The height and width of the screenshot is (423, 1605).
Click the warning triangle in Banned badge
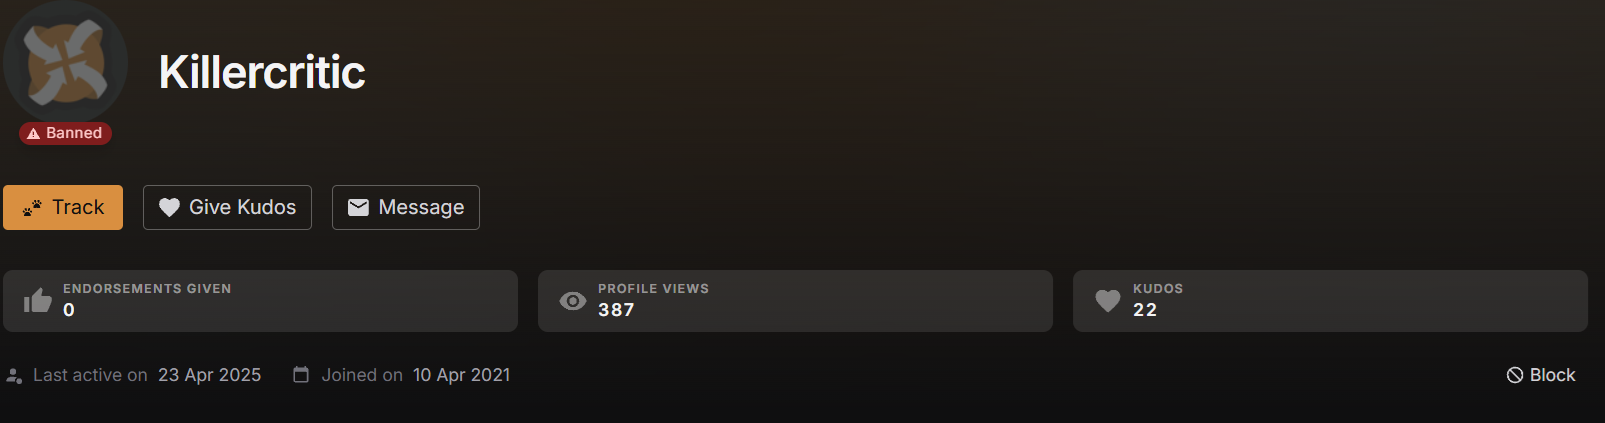point(34,133)
